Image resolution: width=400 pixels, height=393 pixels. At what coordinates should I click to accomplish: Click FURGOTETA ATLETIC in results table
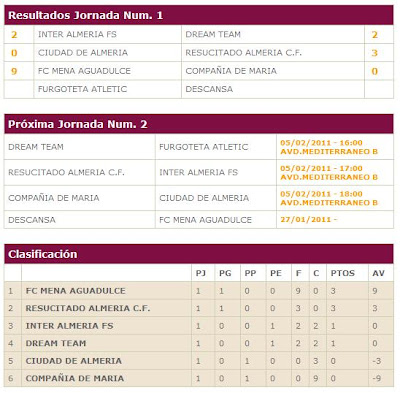tap(82, 89)
